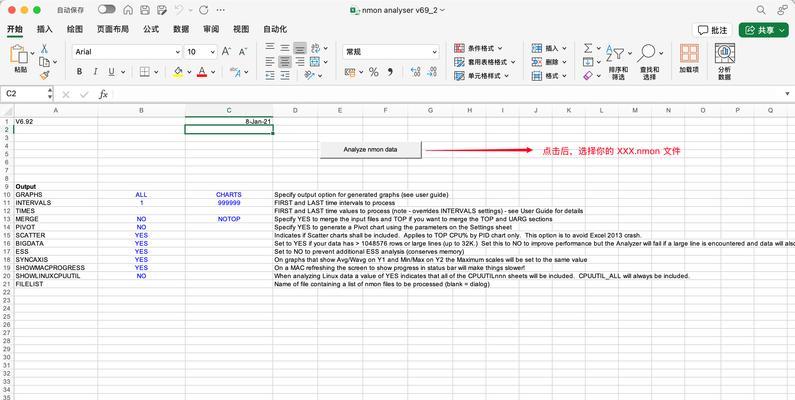The height and width of the screenshot is (400, 795).
Task: Click the Analyze Data (分析数据) icon
Action: pos(725,61)
